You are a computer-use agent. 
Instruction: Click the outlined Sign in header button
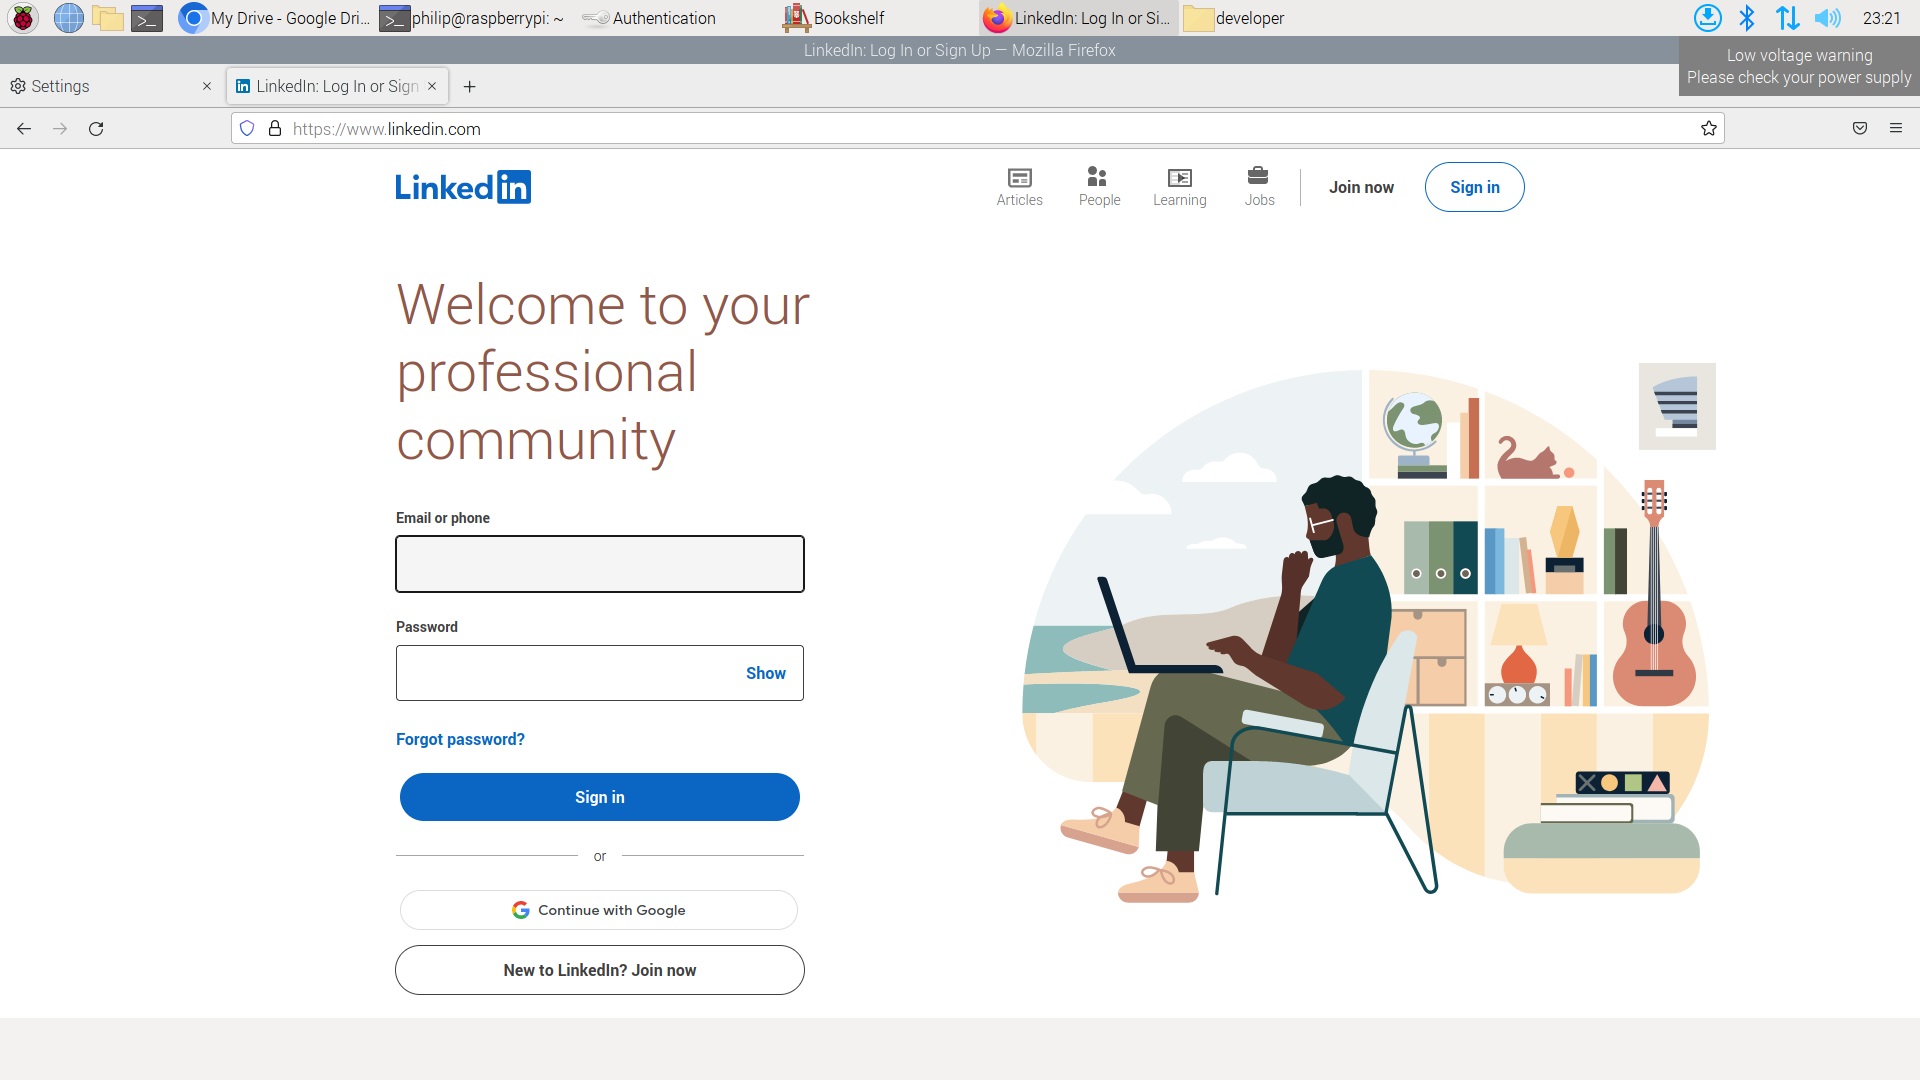pyautogui.click(x=1475, y=187)
